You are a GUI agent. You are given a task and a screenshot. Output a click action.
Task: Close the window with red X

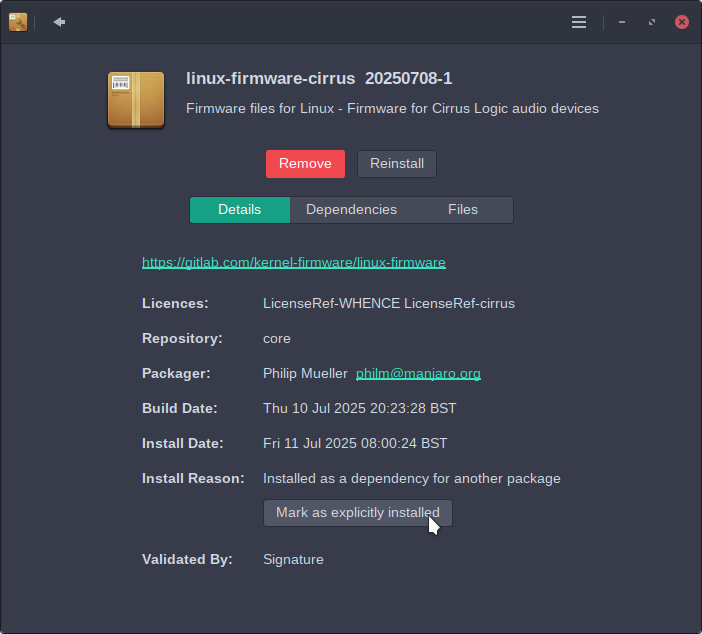[681, 22]
